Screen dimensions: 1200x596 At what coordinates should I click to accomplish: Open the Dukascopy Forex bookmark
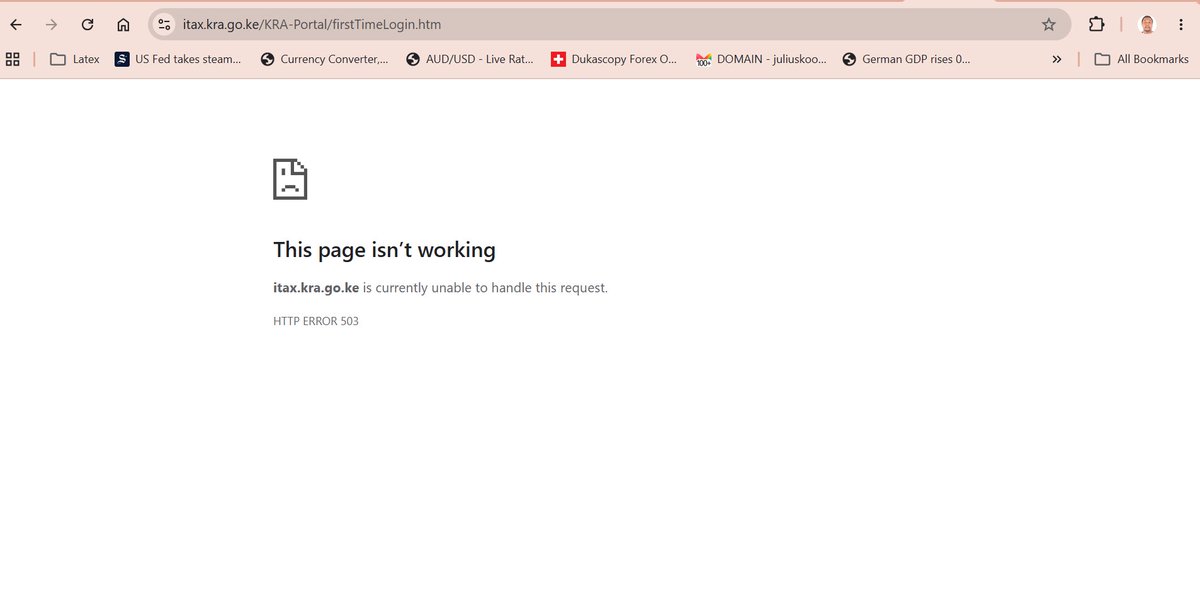(x=614, y=59)
